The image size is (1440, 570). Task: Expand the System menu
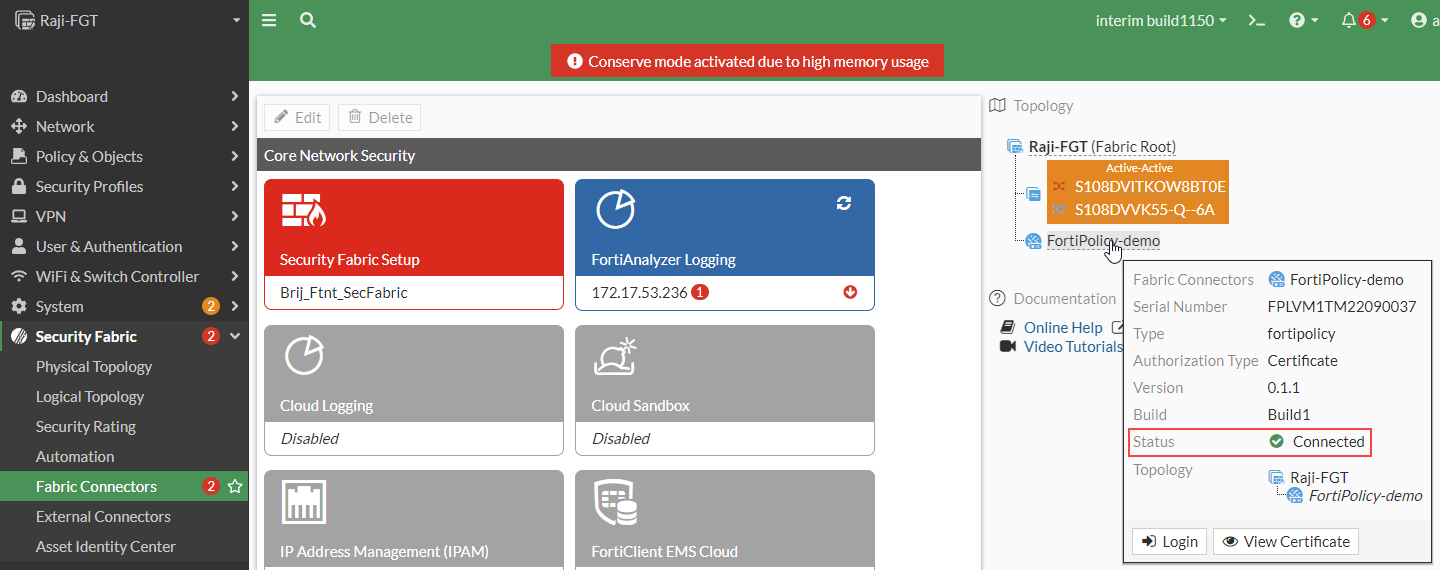point(124,306)
